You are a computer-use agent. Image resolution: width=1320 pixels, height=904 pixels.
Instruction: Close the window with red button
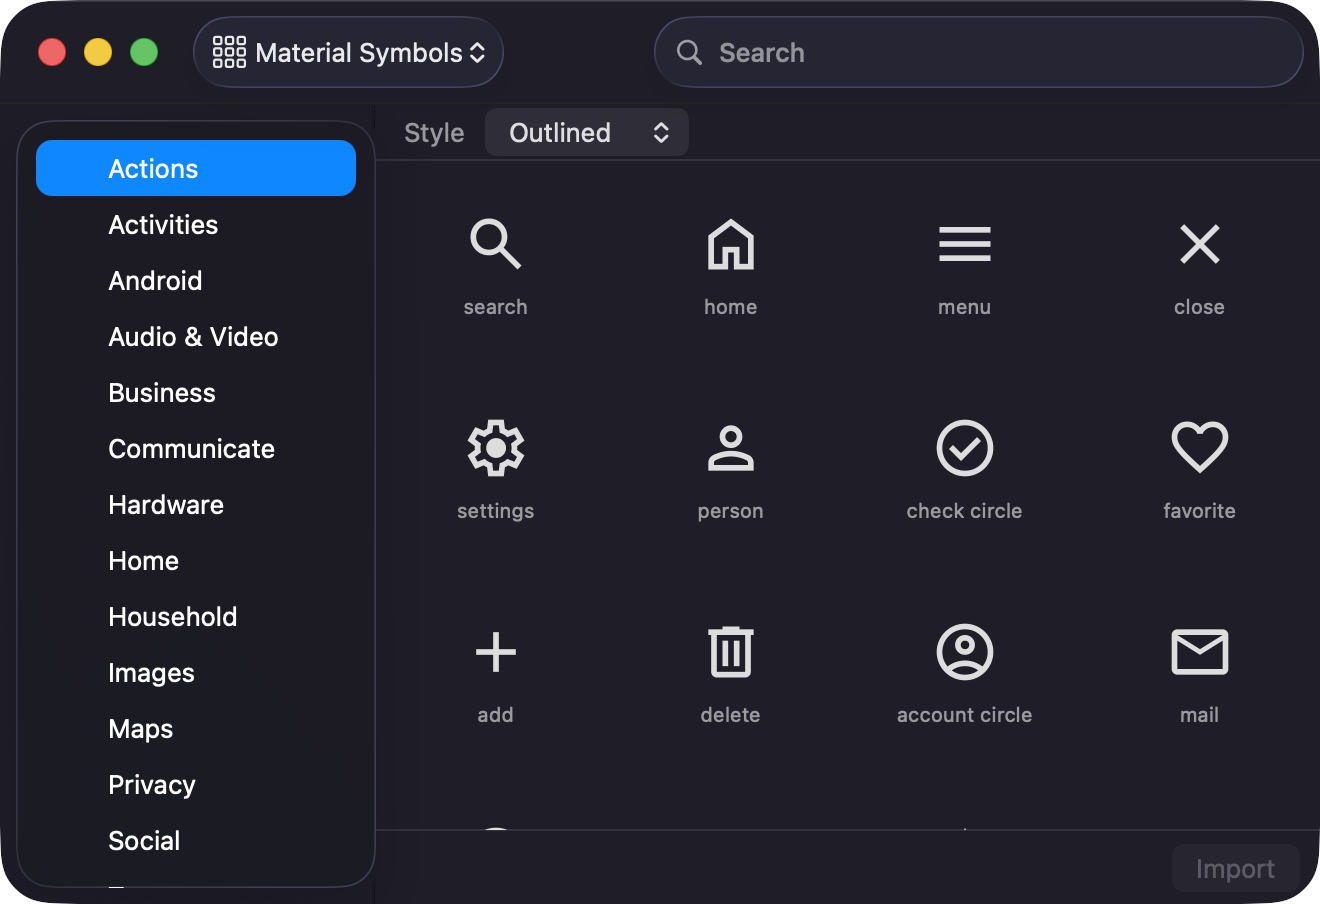(52, 52)
